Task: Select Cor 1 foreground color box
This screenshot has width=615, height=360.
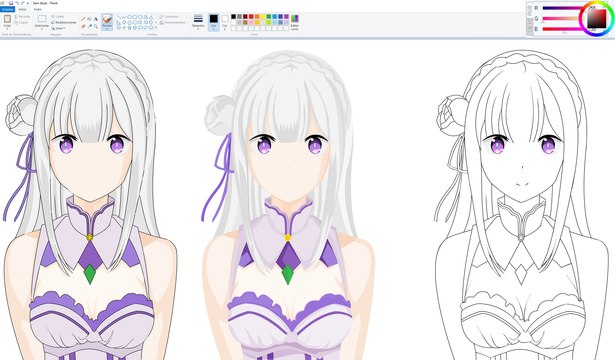Action: [x=213, y=22]
